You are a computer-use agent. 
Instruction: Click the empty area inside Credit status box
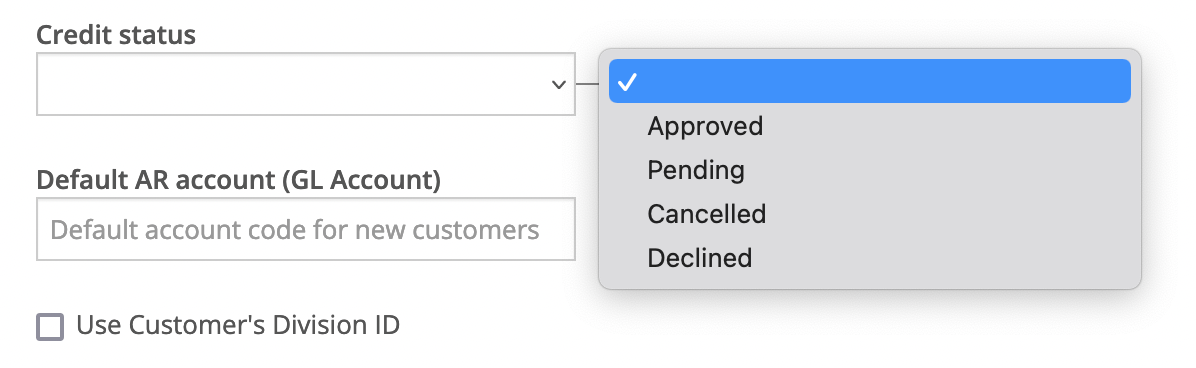click(x=290, y=84)
